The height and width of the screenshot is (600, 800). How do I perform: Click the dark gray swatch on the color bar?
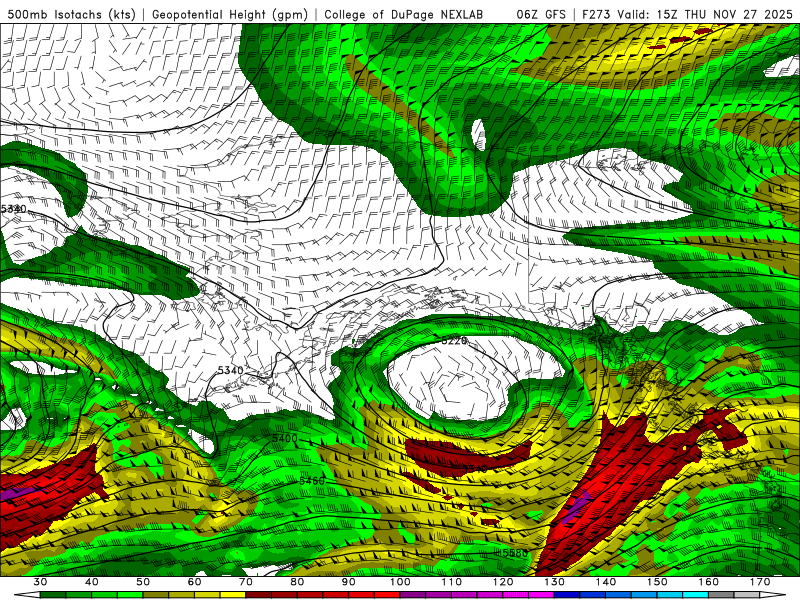pyautogui.click(x=721, y=594)
